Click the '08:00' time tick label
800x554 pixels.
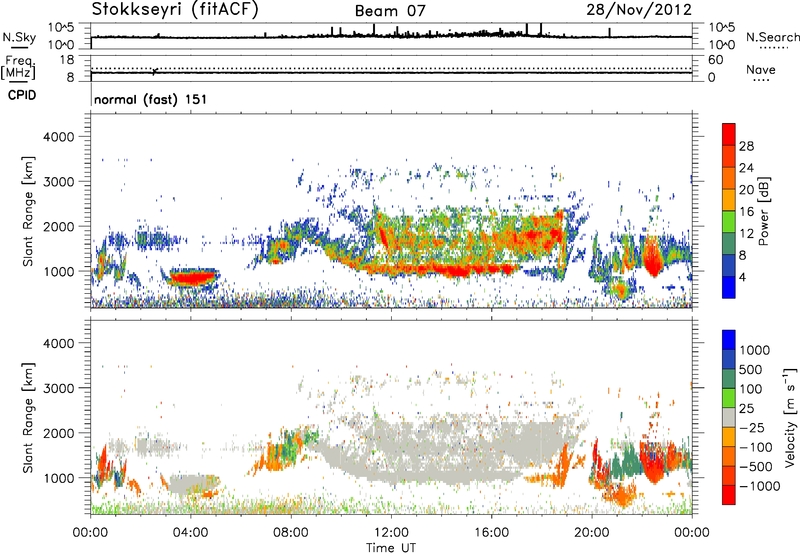click(291, 533)
